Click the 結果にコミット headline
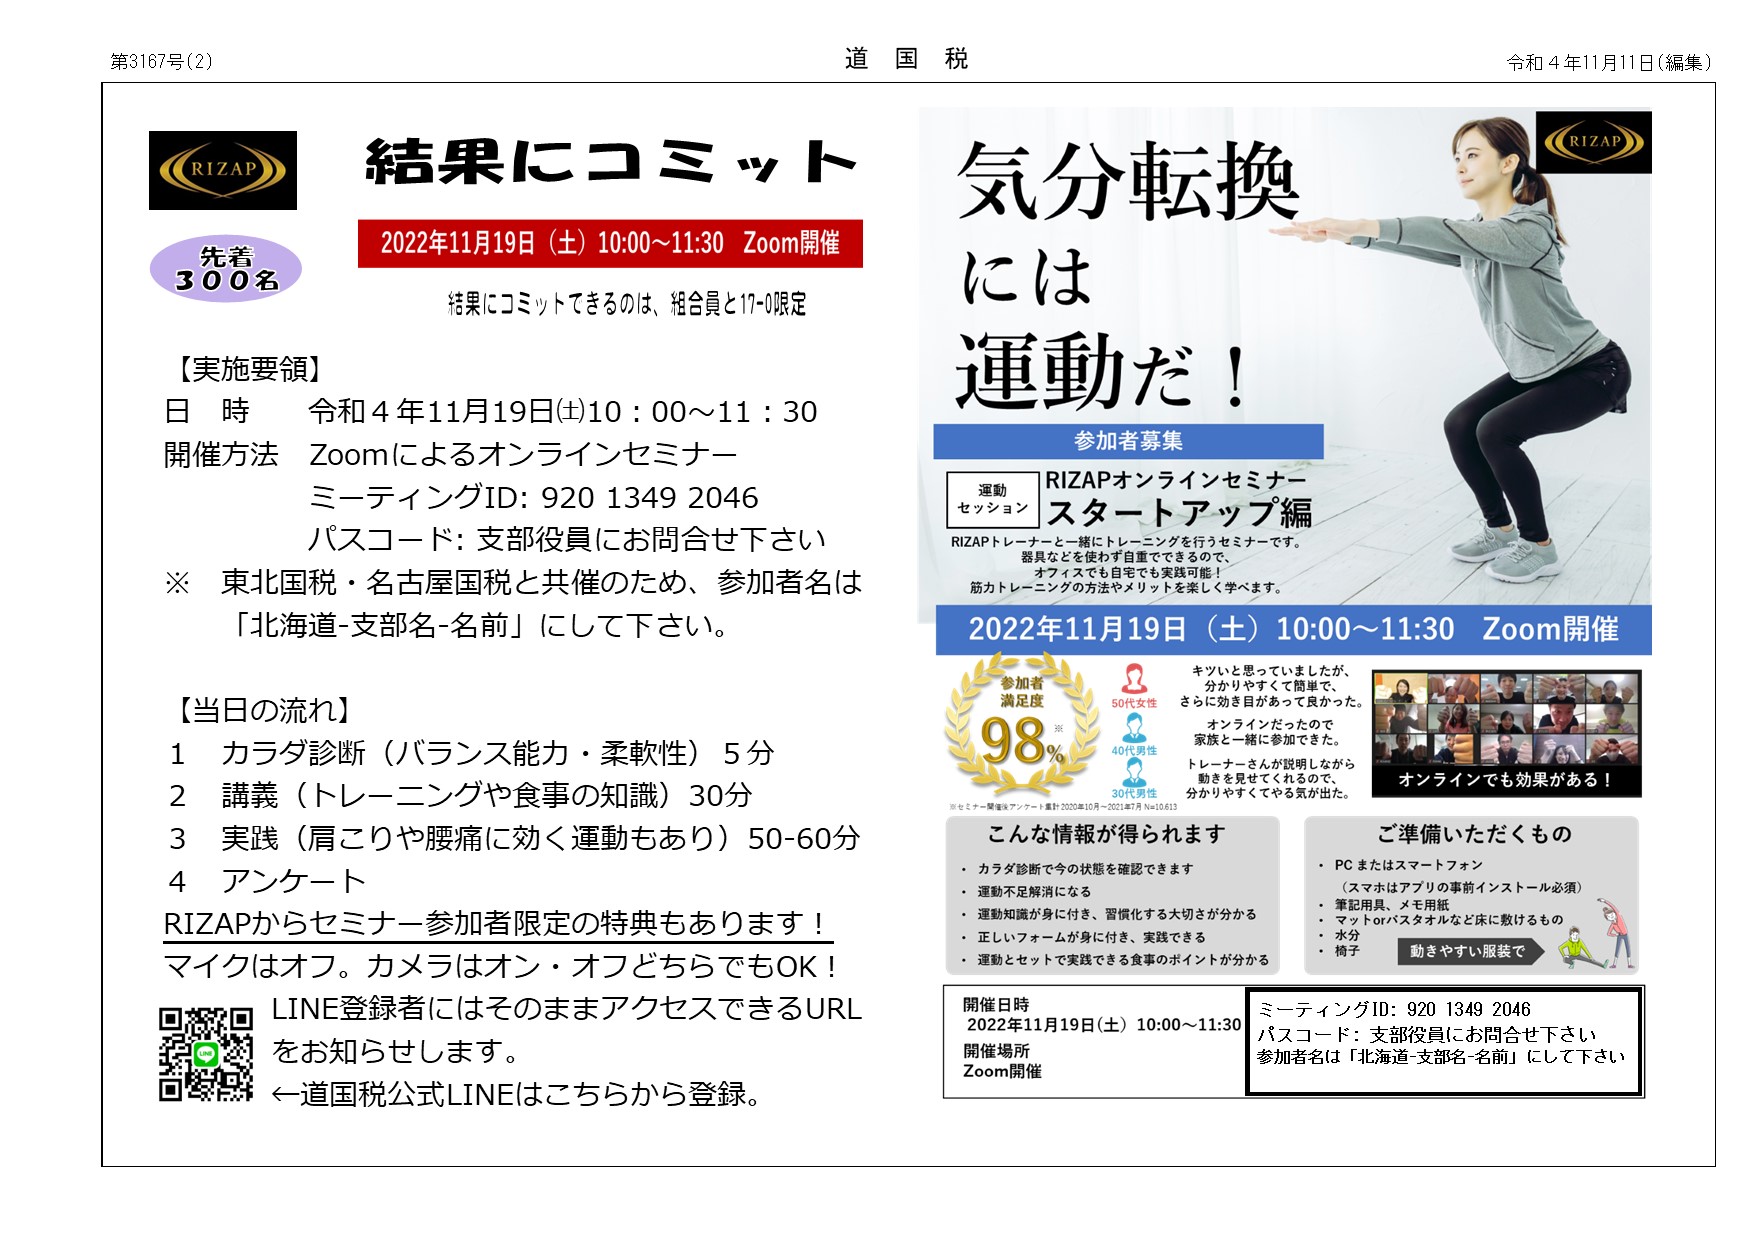1754x1240 pixels. point(610,162)
